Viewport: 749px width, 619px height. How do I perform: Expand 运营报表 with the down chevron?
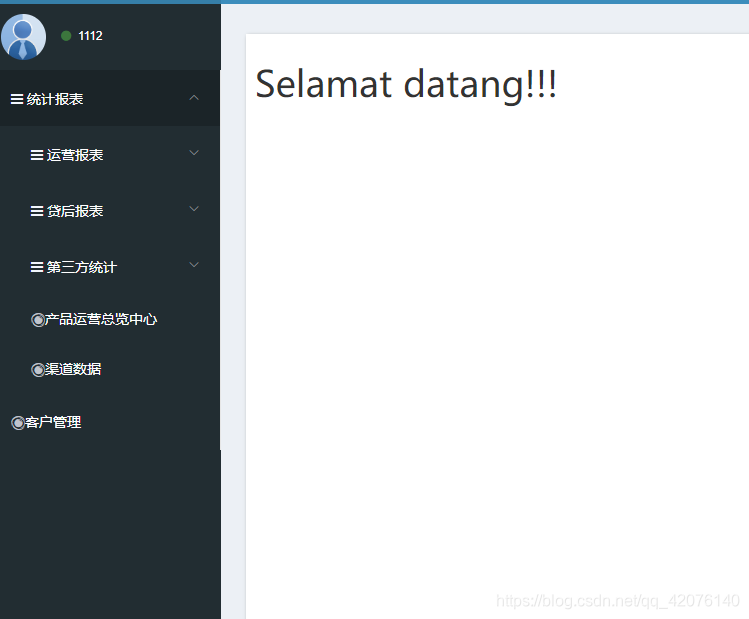point(194,153)
